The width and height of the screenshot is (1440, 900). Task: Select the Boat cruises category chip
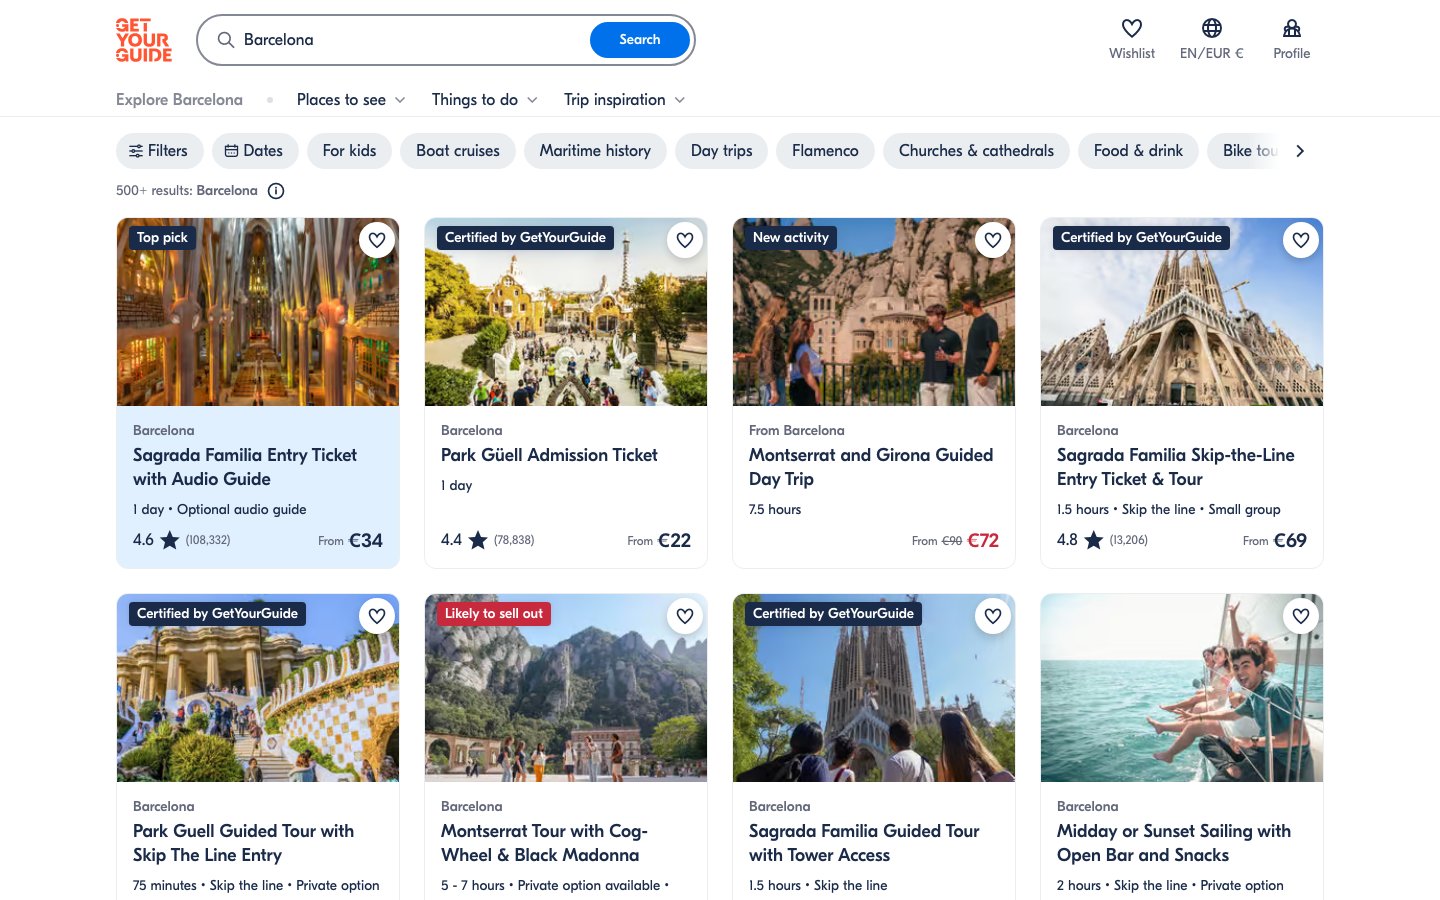pyautogui.click(x=458, y=151)
